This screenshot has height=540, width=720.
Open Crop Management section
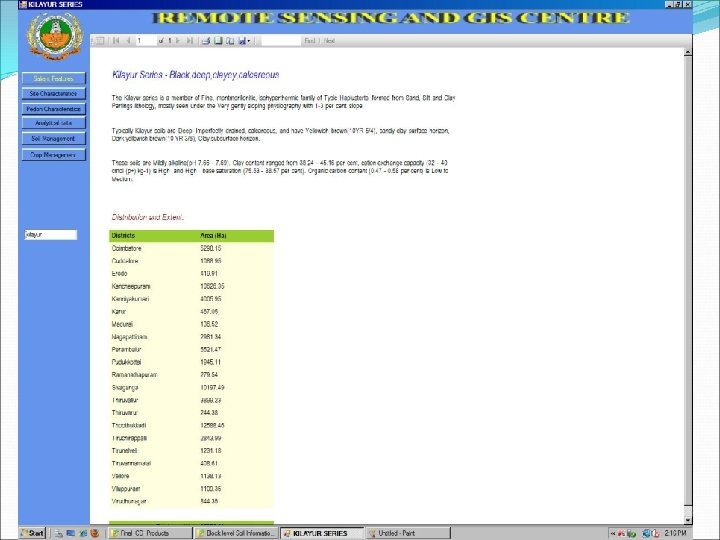[53, 155]
